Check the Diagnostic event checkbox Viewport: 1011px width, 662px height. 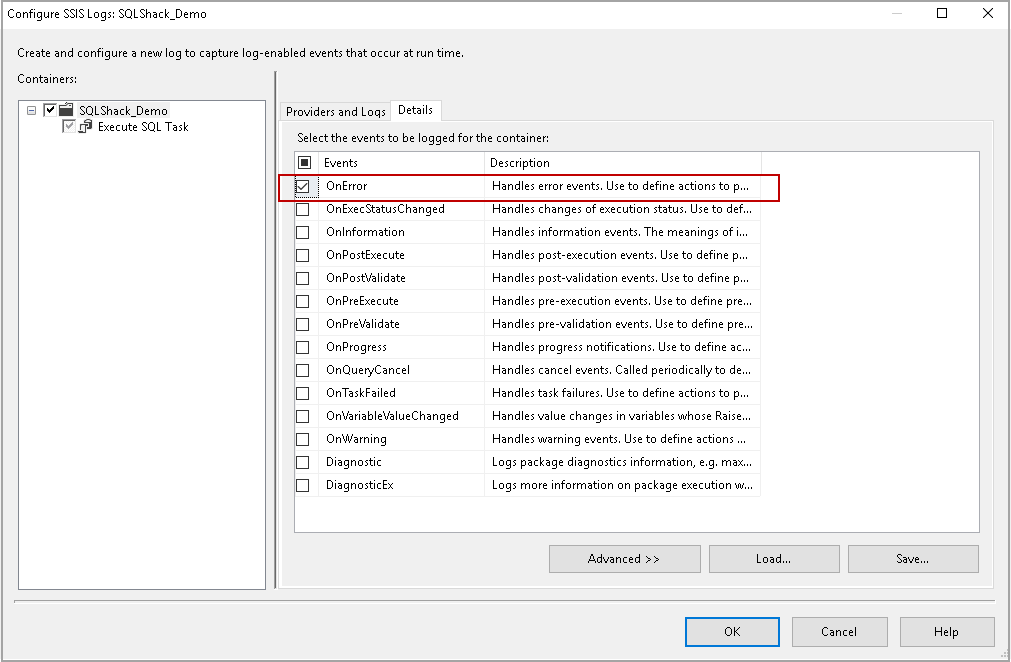[x=303, y=462]
